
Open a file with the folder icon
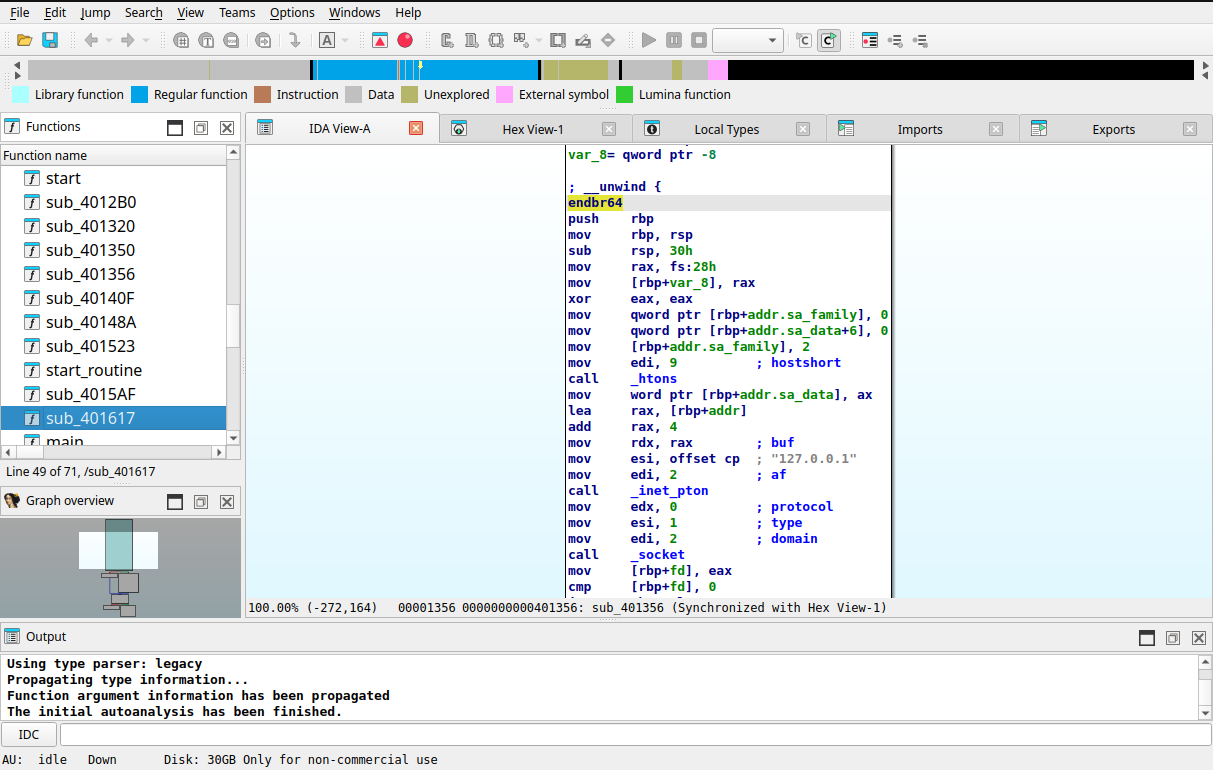click(x=25, y=40)
